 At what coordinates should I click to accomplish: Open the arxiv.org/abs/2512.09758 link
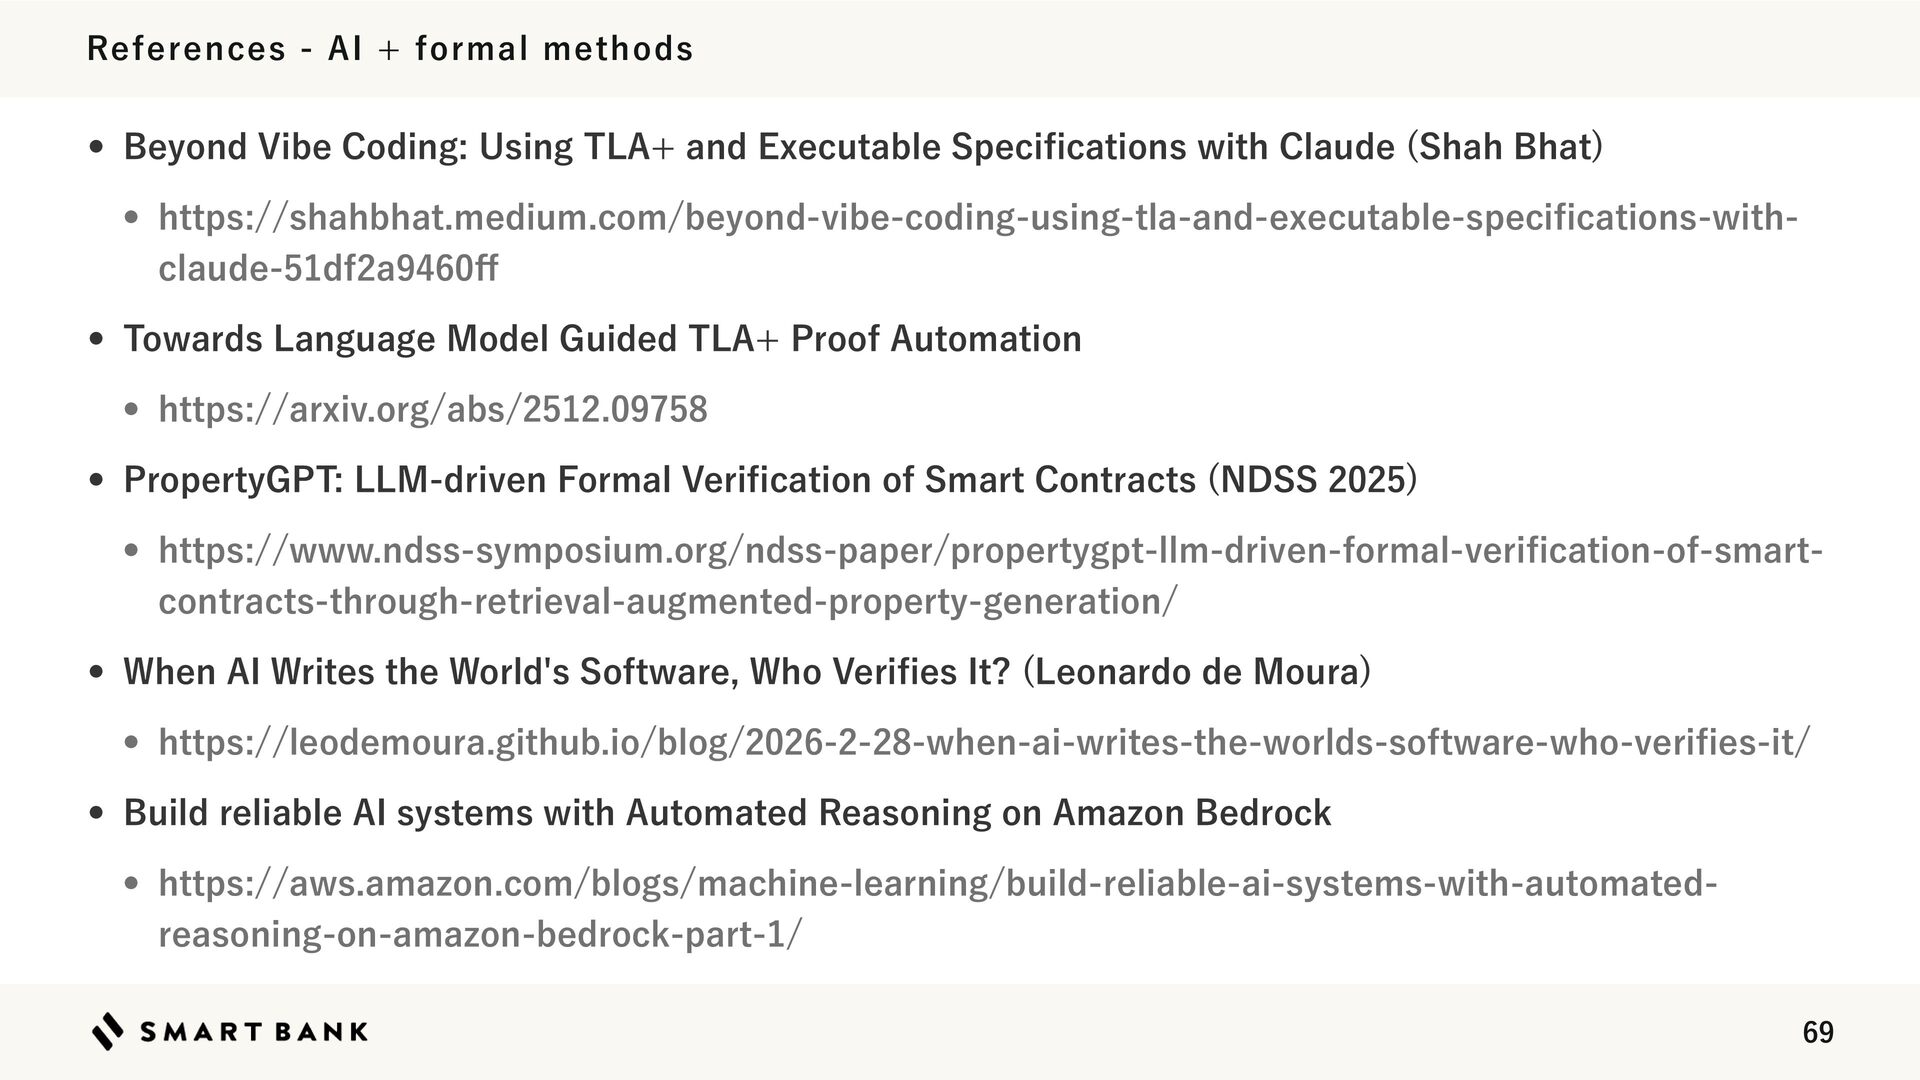tap(433, 409)
